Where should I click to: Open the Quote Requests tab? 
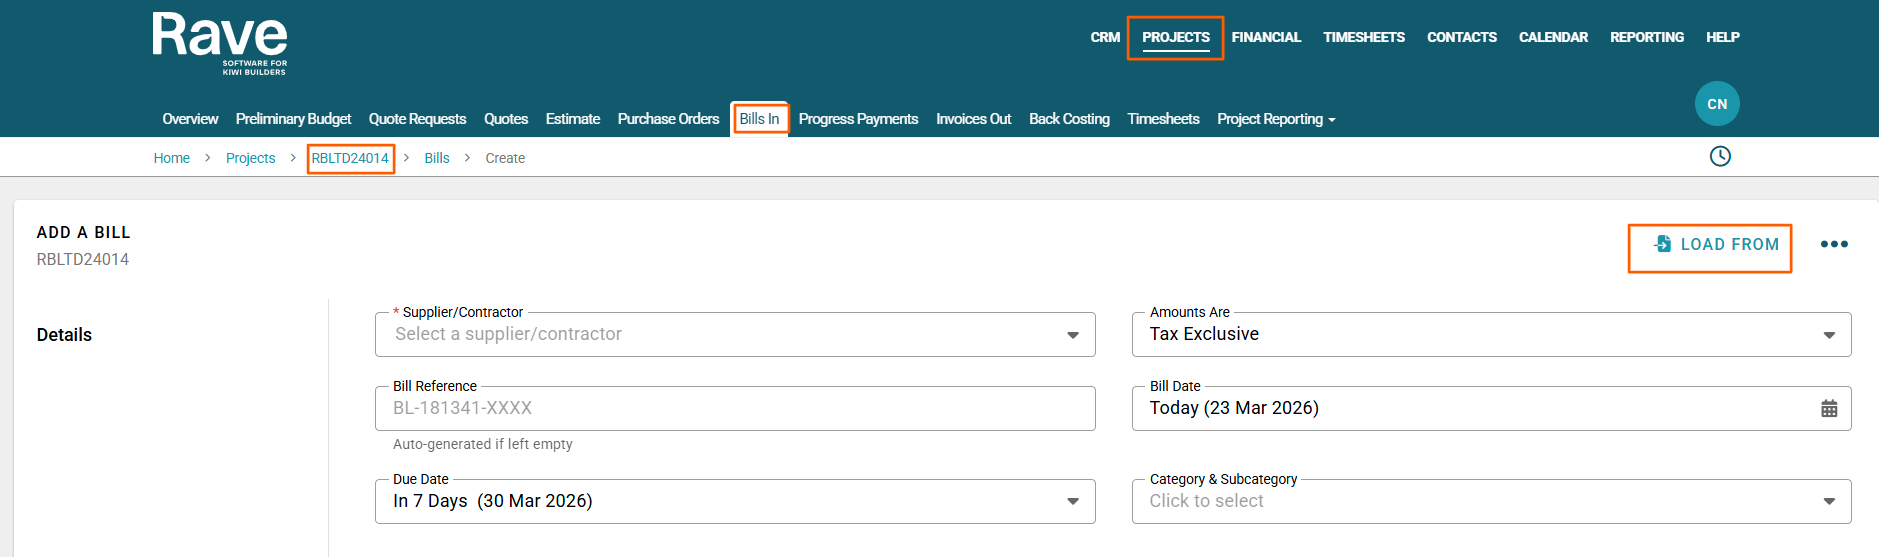(x=417, y=119)
